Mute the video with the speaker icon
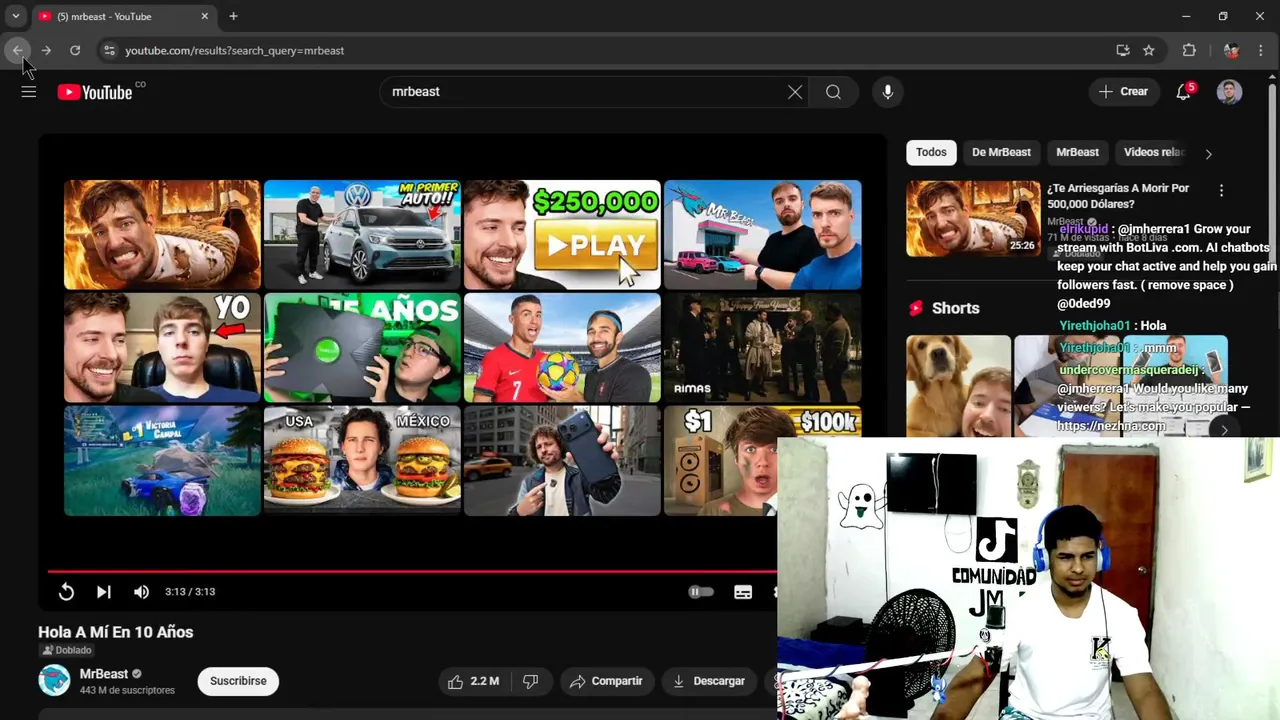1280x720 pixels. 141,592
